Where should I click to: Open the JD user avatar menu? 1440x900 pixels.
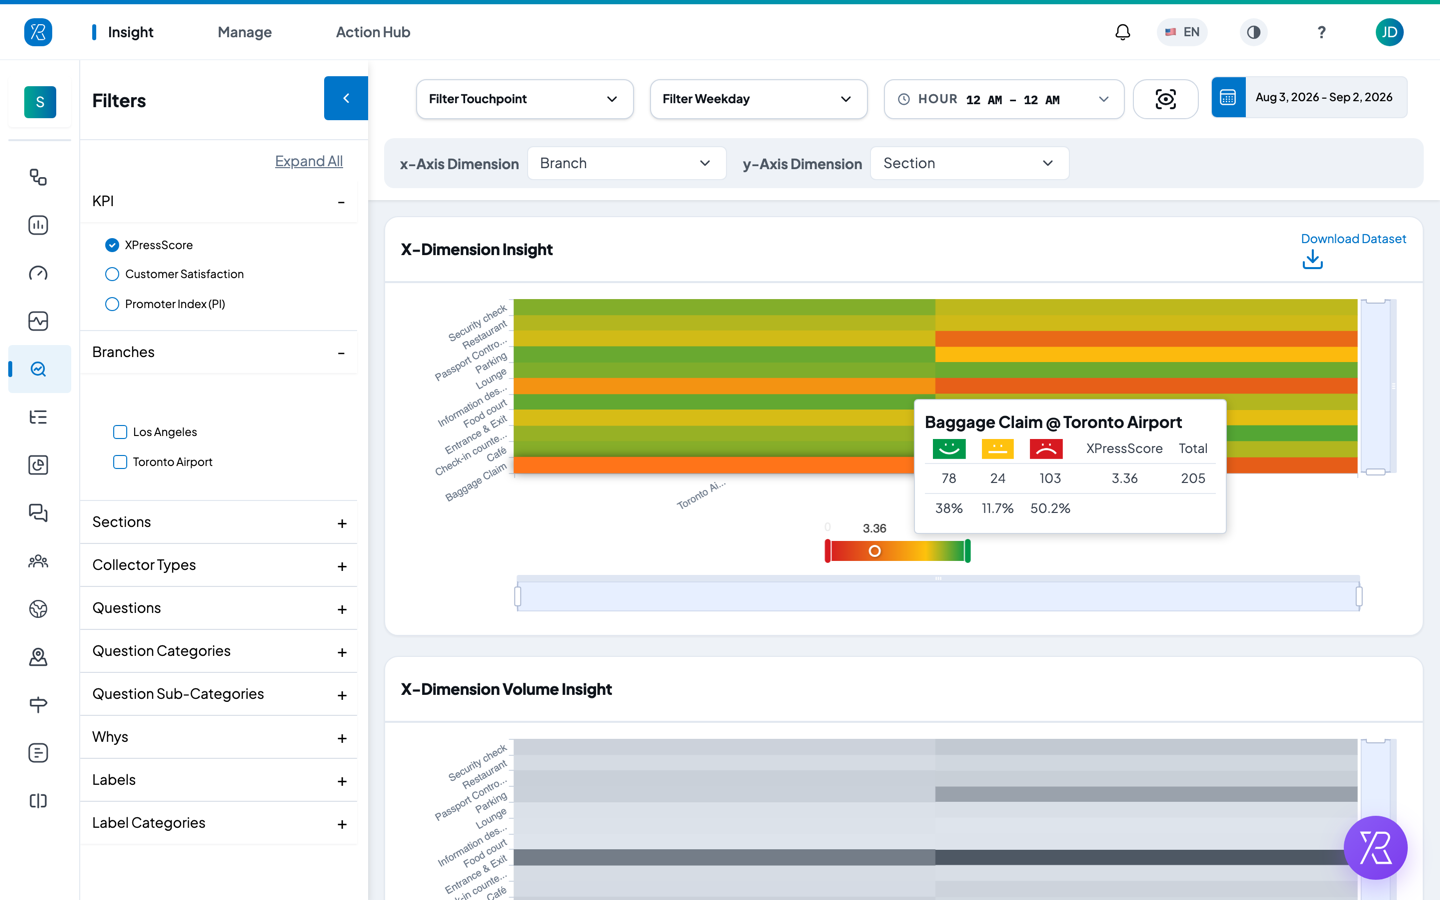[x=1389, y=32]
